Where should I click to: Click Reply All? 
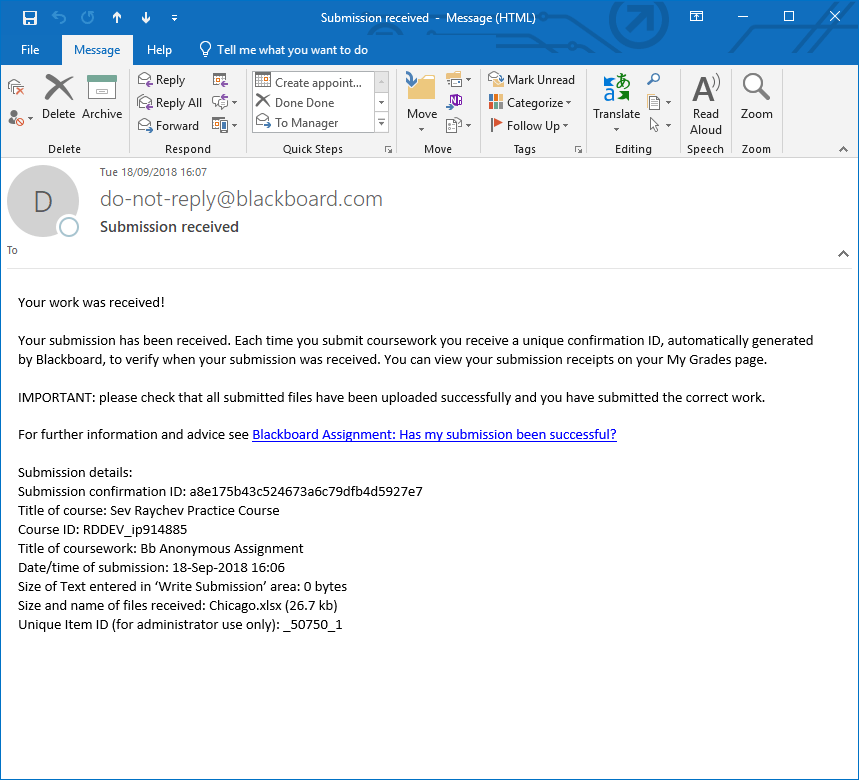point(170,103)
